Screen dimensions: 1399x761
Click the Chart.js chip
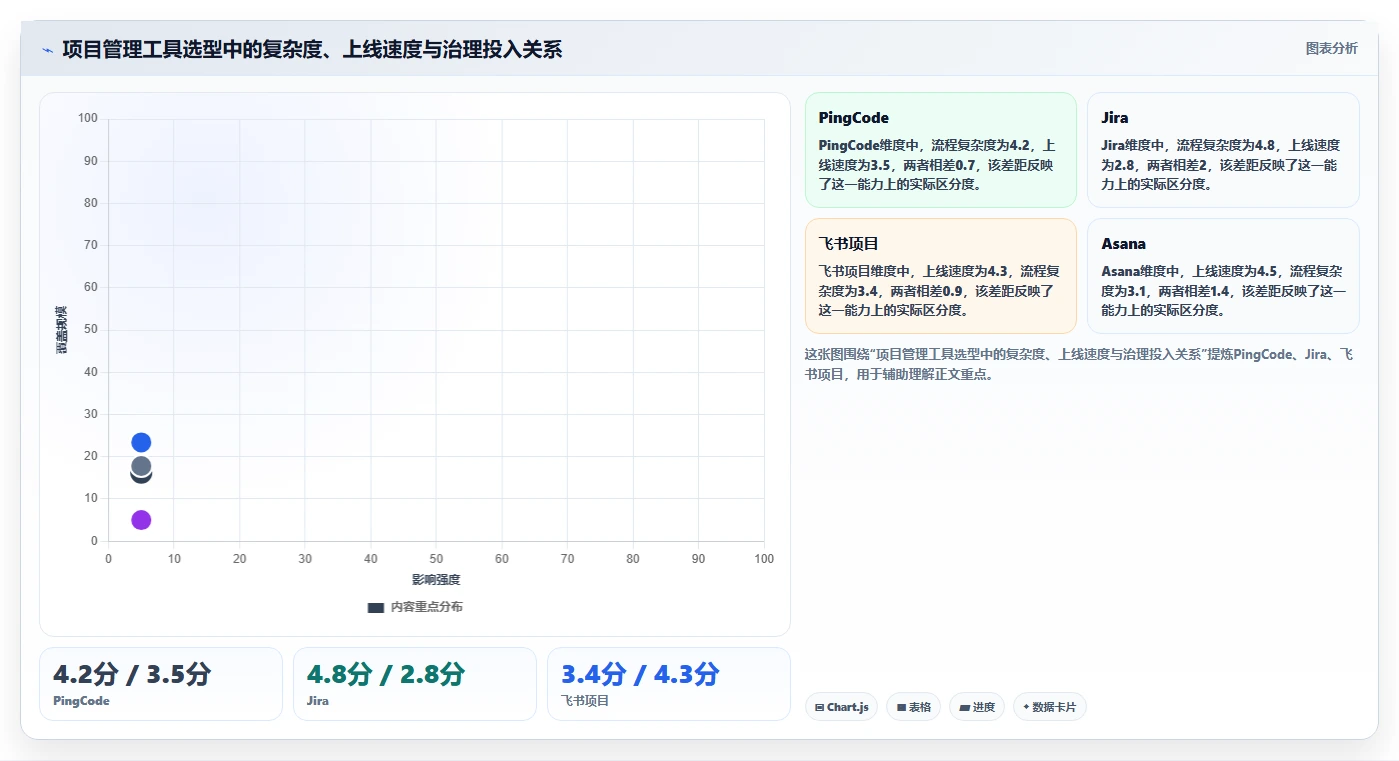coord(841,707)
